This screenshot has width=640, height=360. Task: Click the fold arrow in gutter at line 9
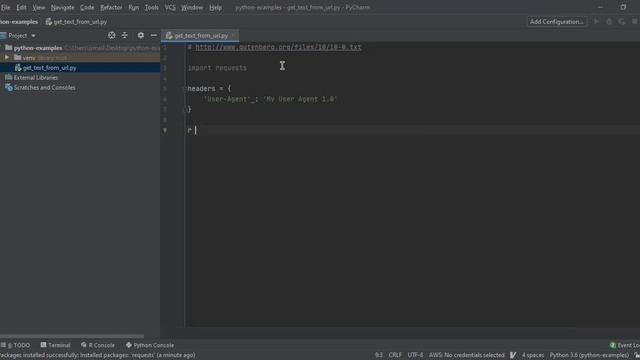pos(165,130)
